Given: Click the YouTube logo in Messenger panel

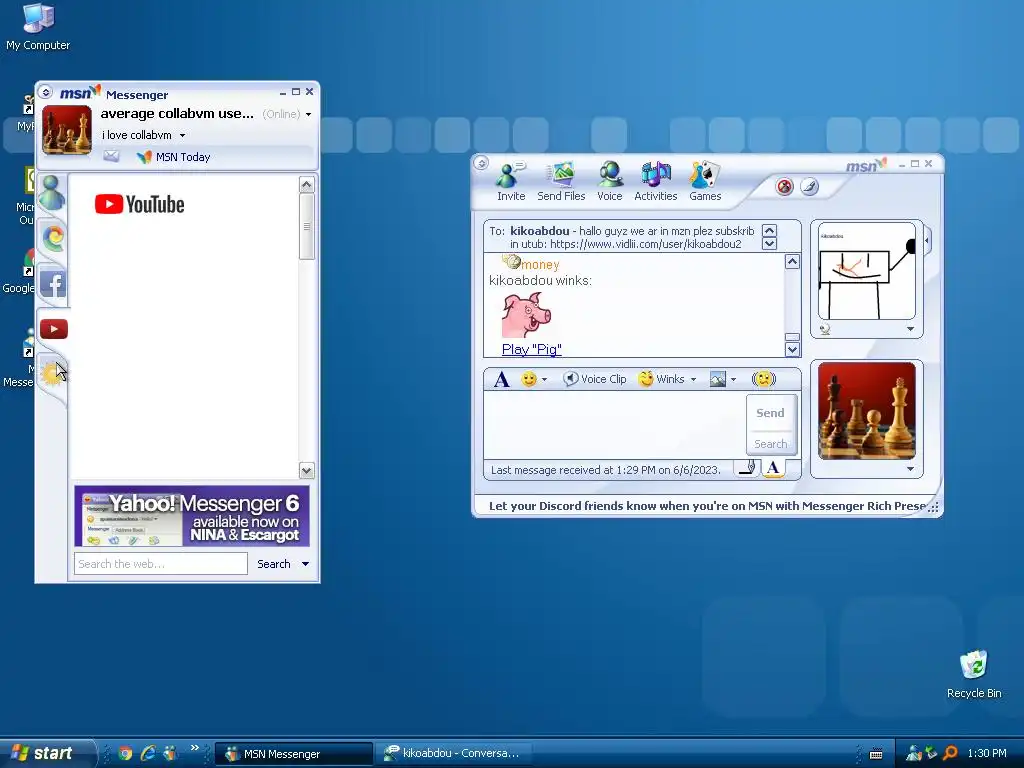Looking at the screenshot, I should pos(139,204).
